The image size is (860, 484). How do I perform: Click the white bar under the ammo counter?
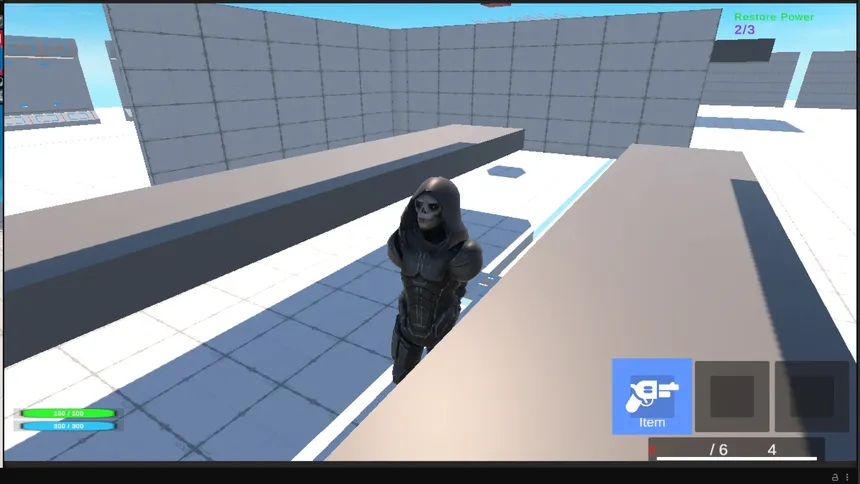click(x=735, y=460)
